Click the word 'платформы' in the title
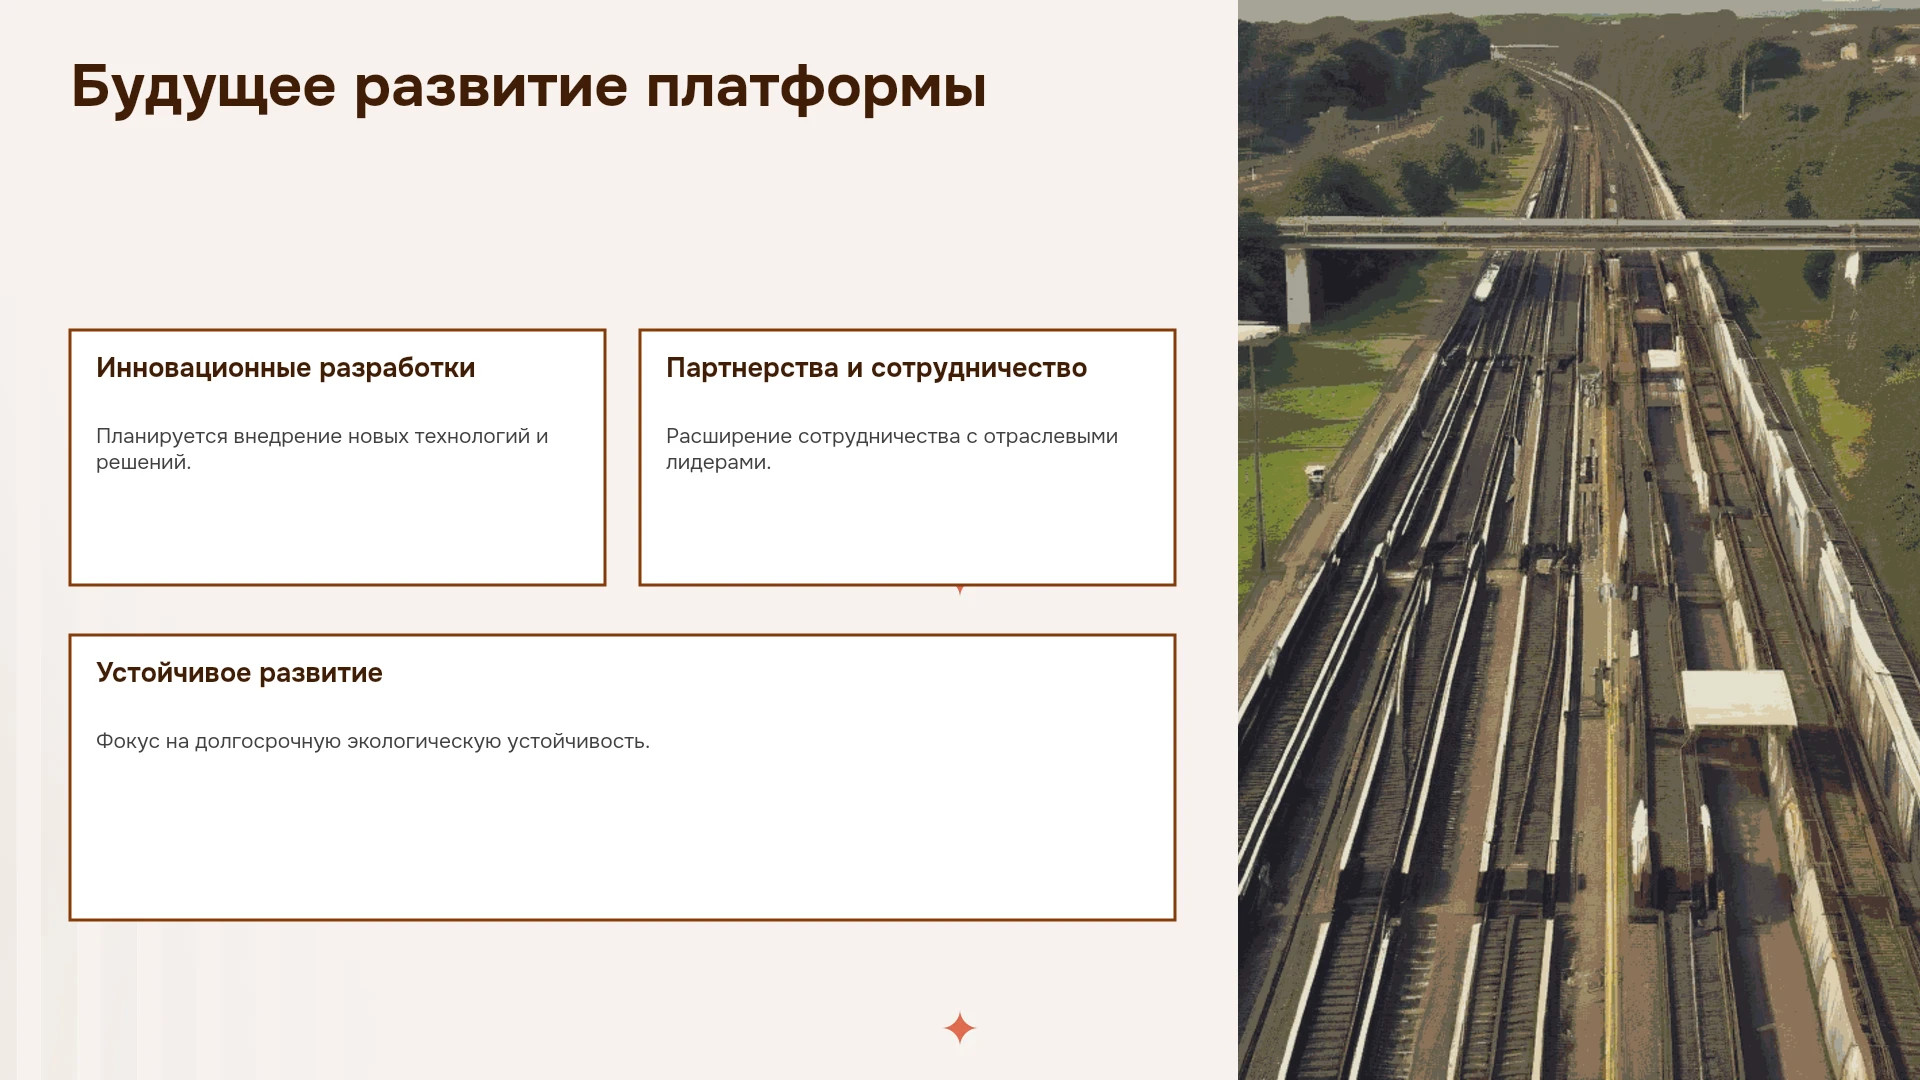 click(816, 88)
